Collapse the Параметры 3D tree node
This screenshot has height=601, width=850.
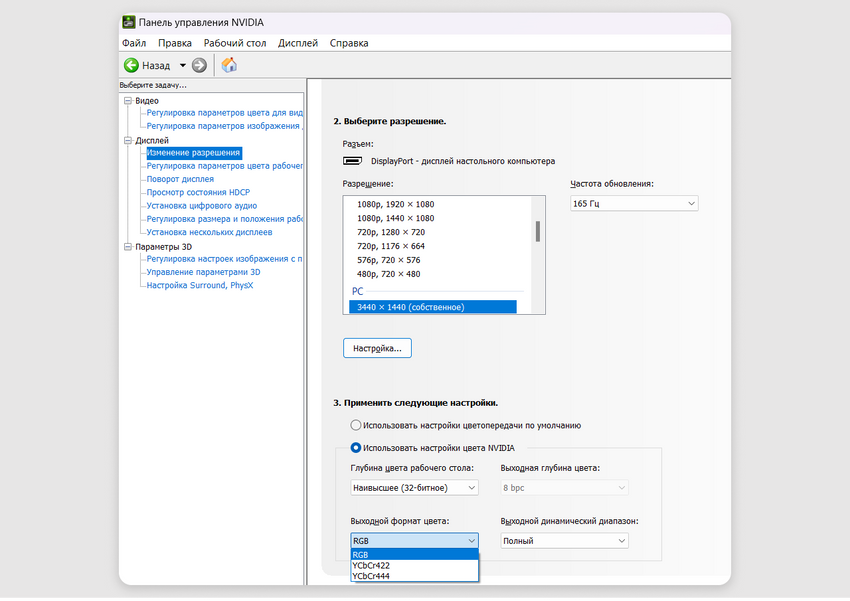coord(128,247)
